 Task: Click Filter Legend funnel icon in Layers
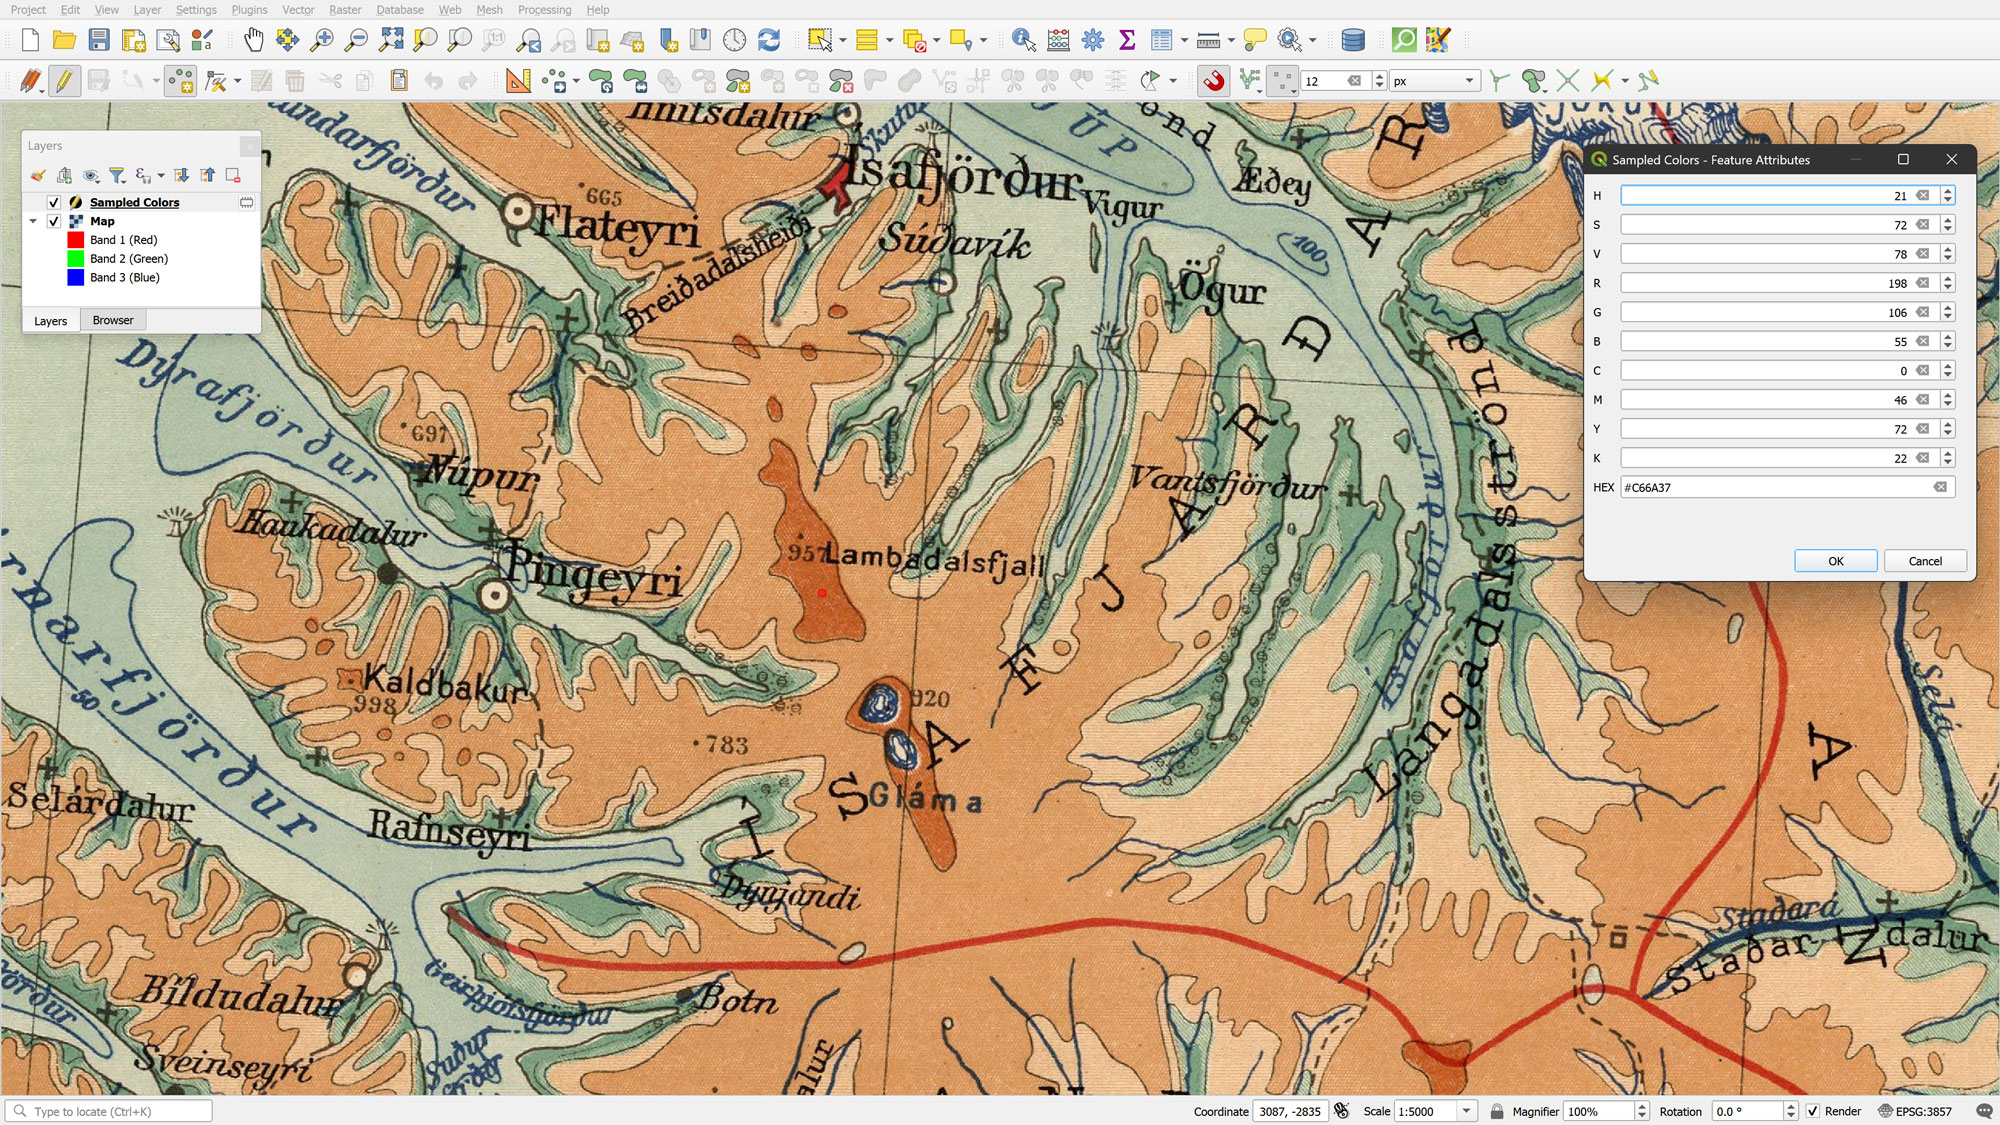point(117,176)
